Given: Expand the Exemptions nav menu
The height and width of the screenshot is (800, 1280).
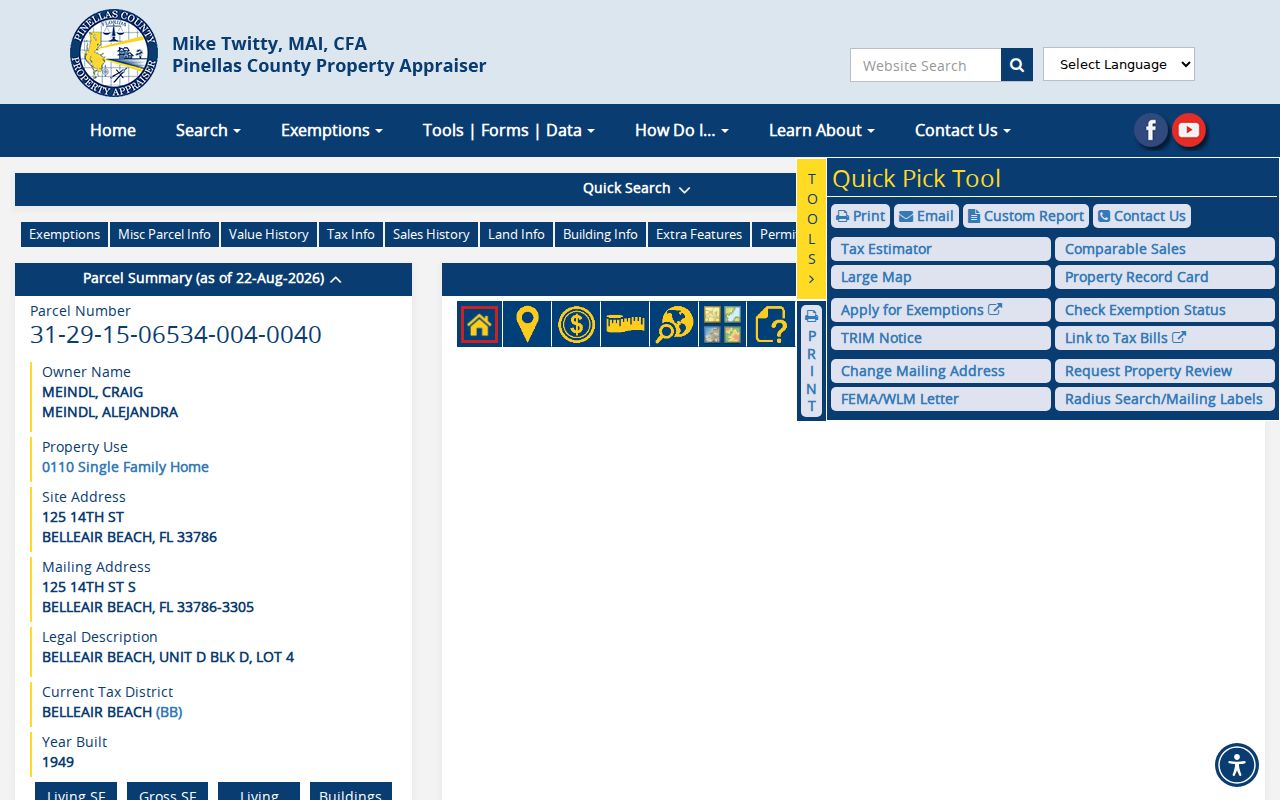Looking at the screenshot, I should 332,130.
